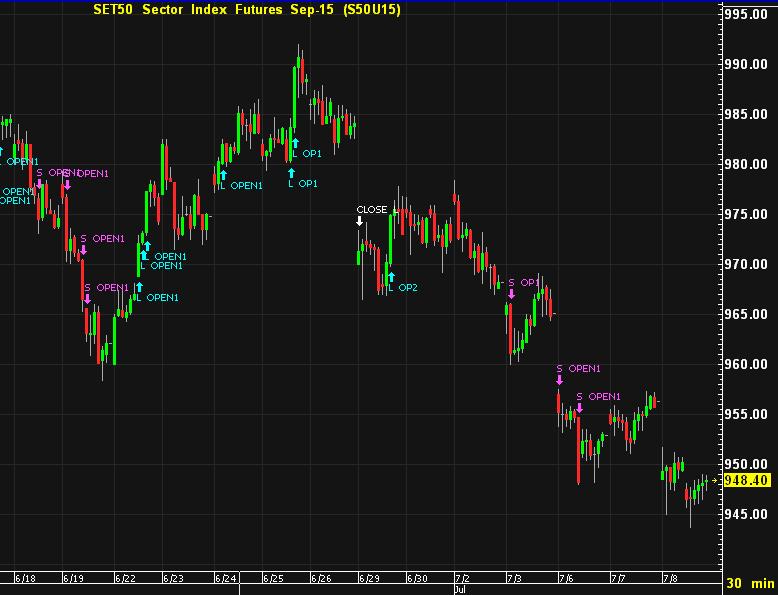Image resolution: width=778 pixels, height=595 pixels.
Task: Select the S OPEN1 arrow near 960.00
Action: click(x=559, y=379)
